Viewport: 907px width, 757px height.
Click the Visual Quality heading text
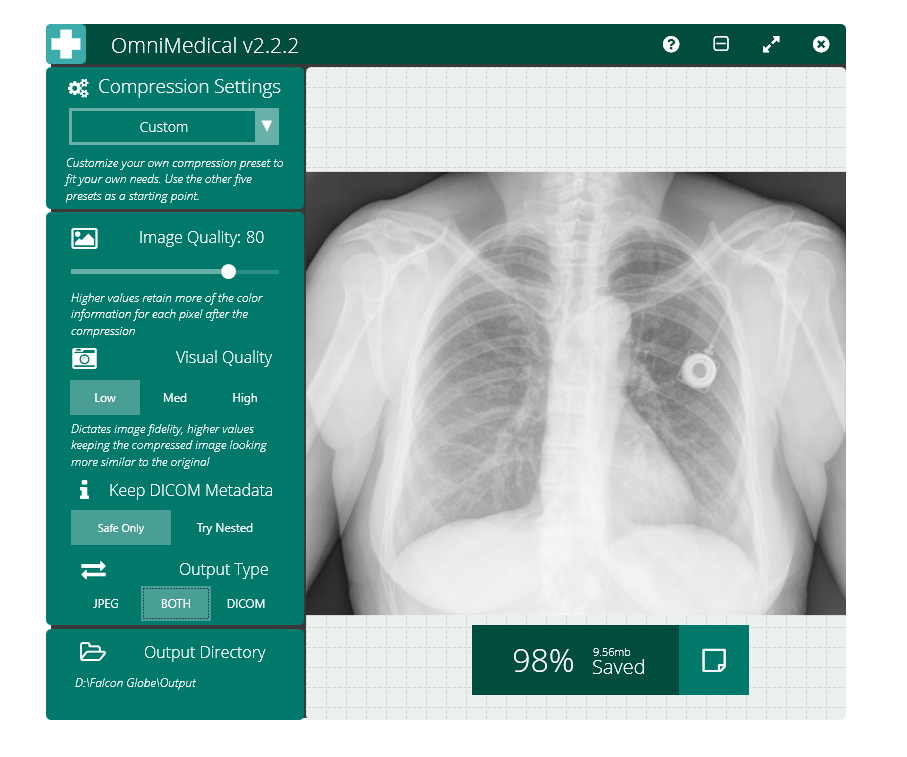pos(224,357)
